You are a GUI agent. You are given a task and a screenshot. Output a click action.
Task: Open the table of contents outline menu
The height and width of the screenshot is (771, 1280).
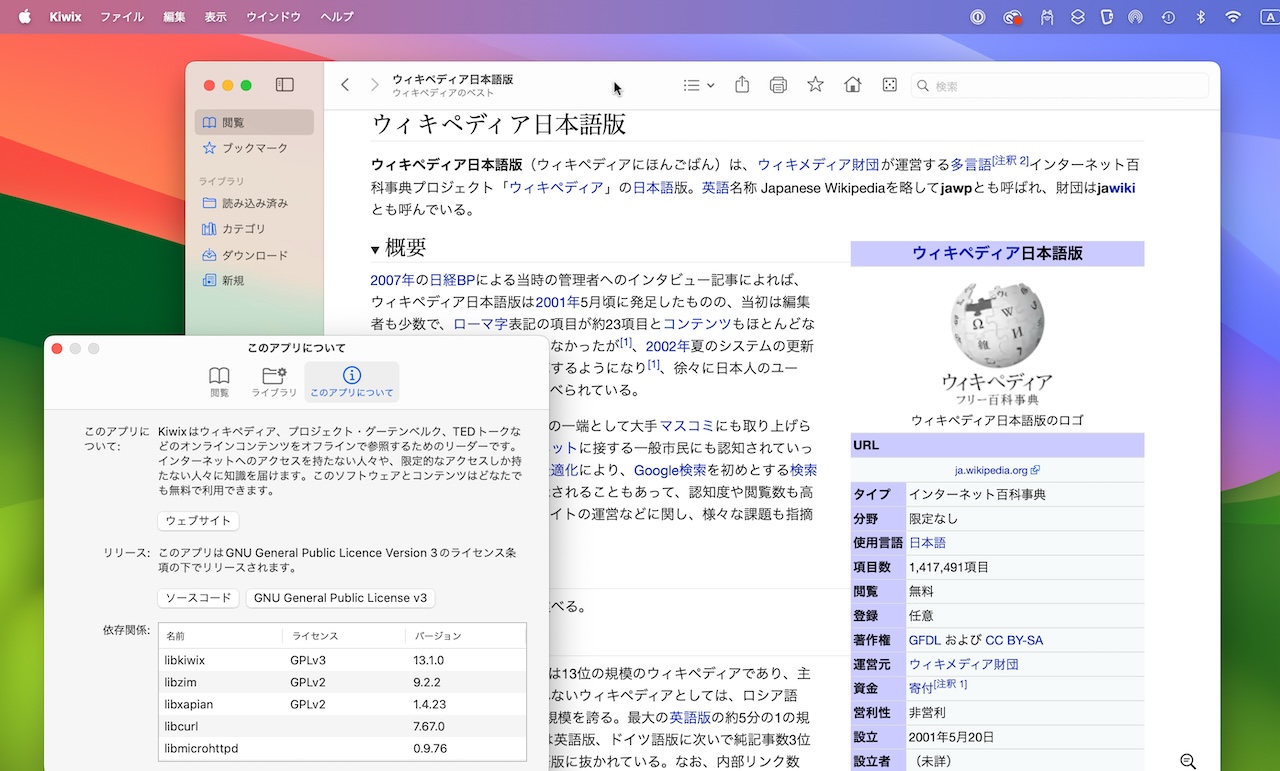tap(698, 85)
